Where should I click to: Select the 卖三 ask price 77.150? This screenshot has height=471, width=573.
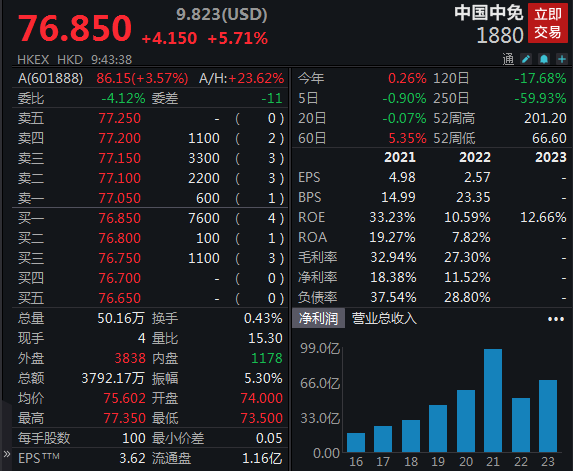coord(119,158)
